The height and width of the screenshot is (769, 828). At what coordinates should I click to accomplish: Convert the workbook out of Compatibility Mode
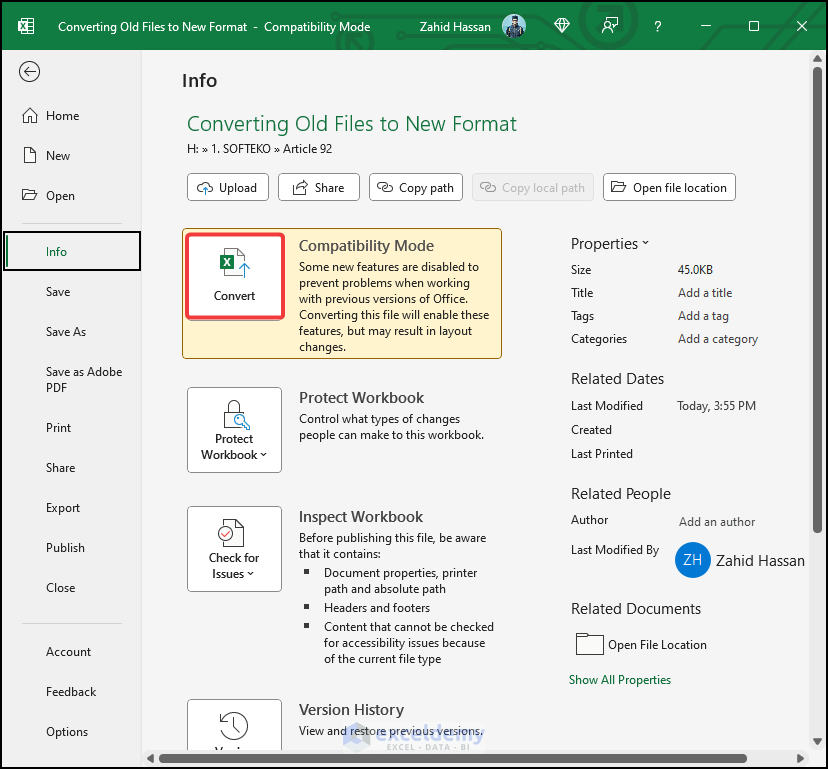pos(234,275)
